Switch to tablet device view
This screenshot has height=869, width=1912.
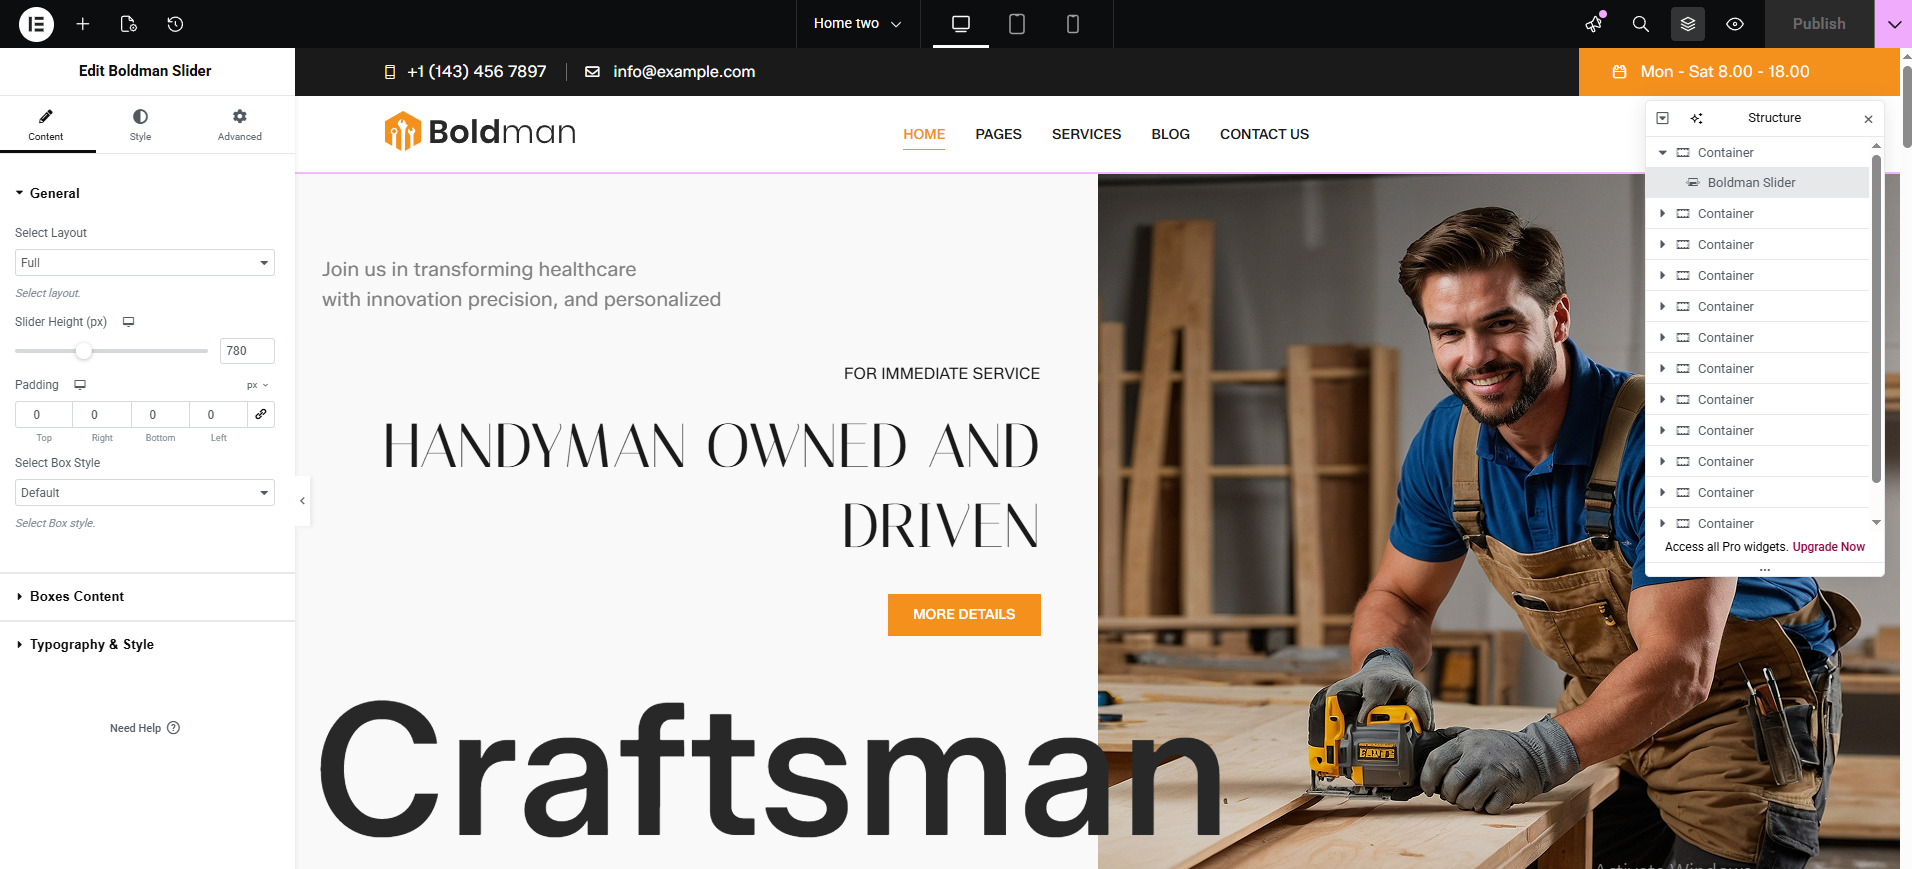coord(1017,24)
